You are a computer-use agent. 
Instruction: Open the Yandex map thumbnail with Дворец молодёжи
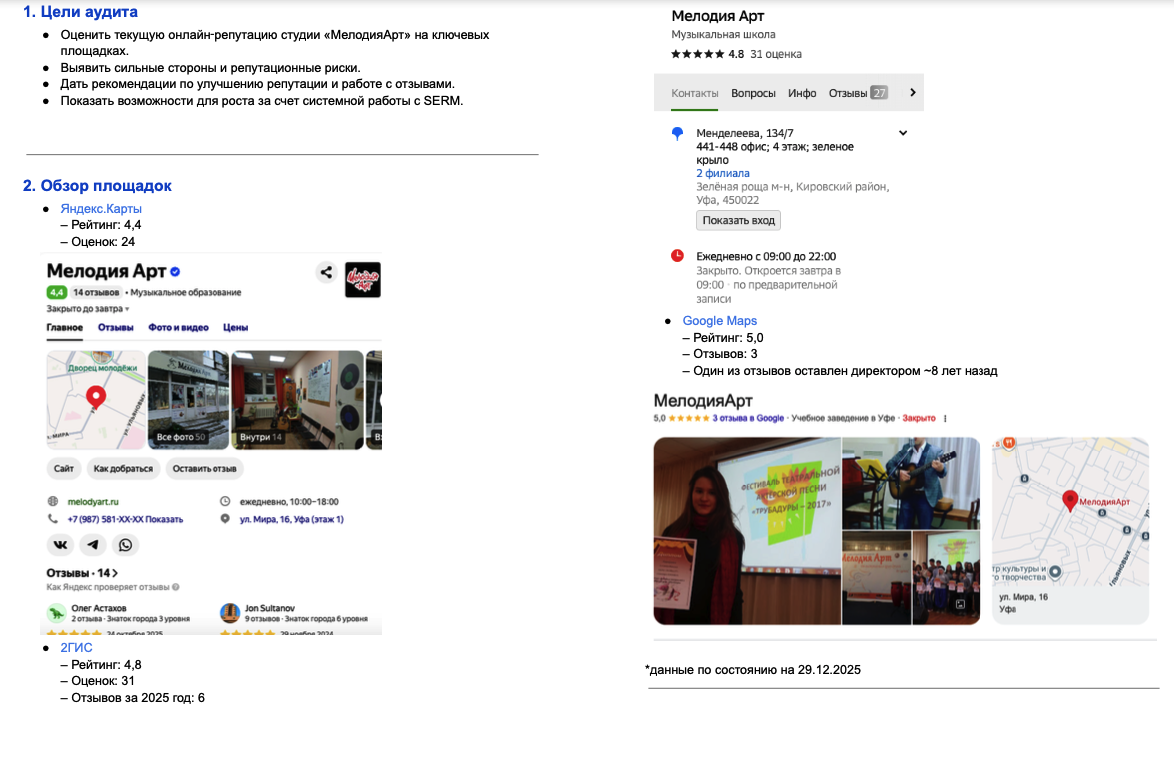tap(96, 400)
